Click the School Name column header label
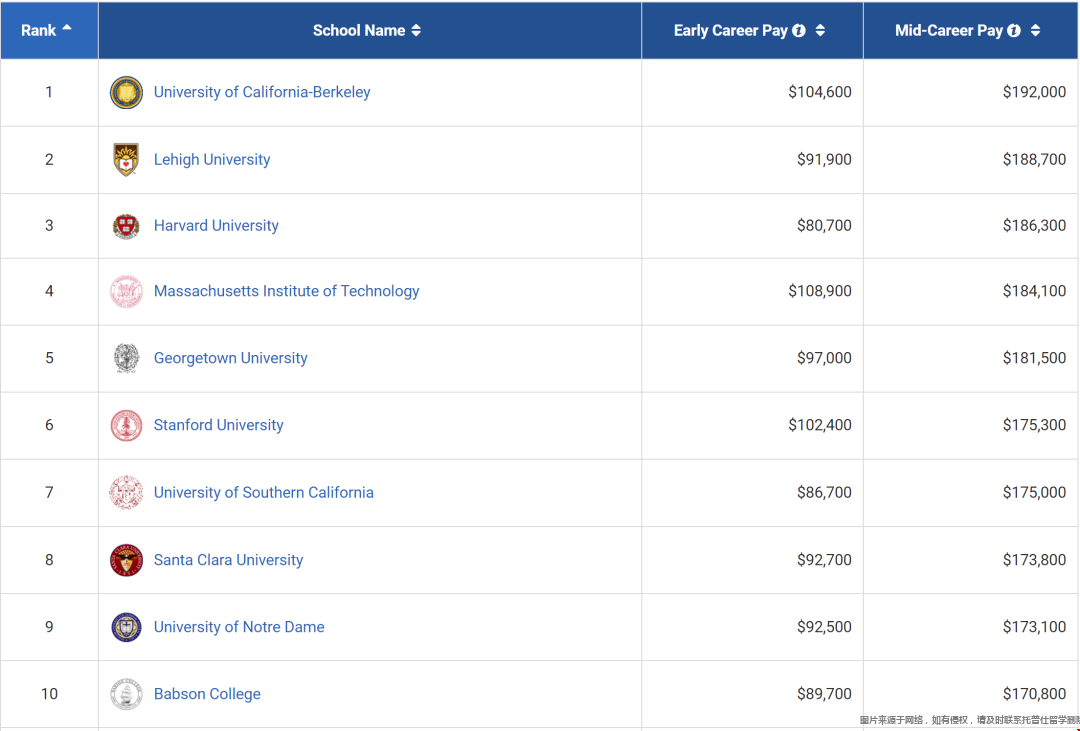Image resolution: width=1080 pixels, height=731 pixels. coord(359,30)
